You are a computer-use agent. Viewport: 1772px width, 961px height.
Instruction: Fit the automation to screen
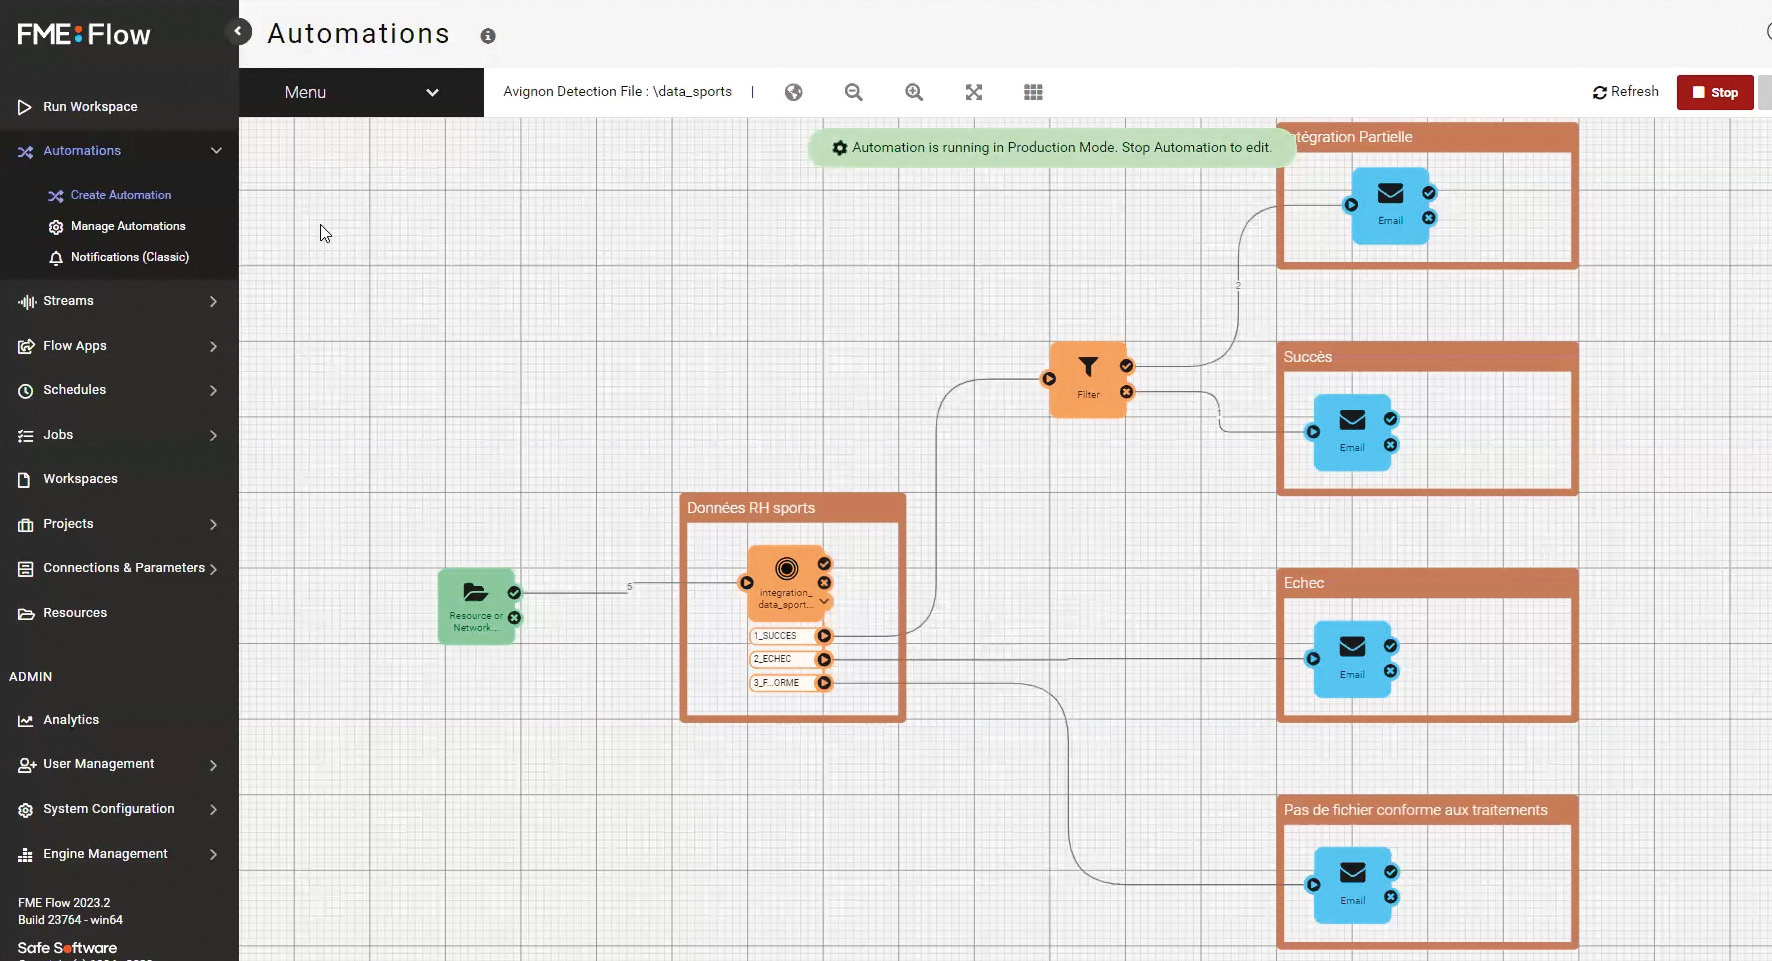point(974,92)
